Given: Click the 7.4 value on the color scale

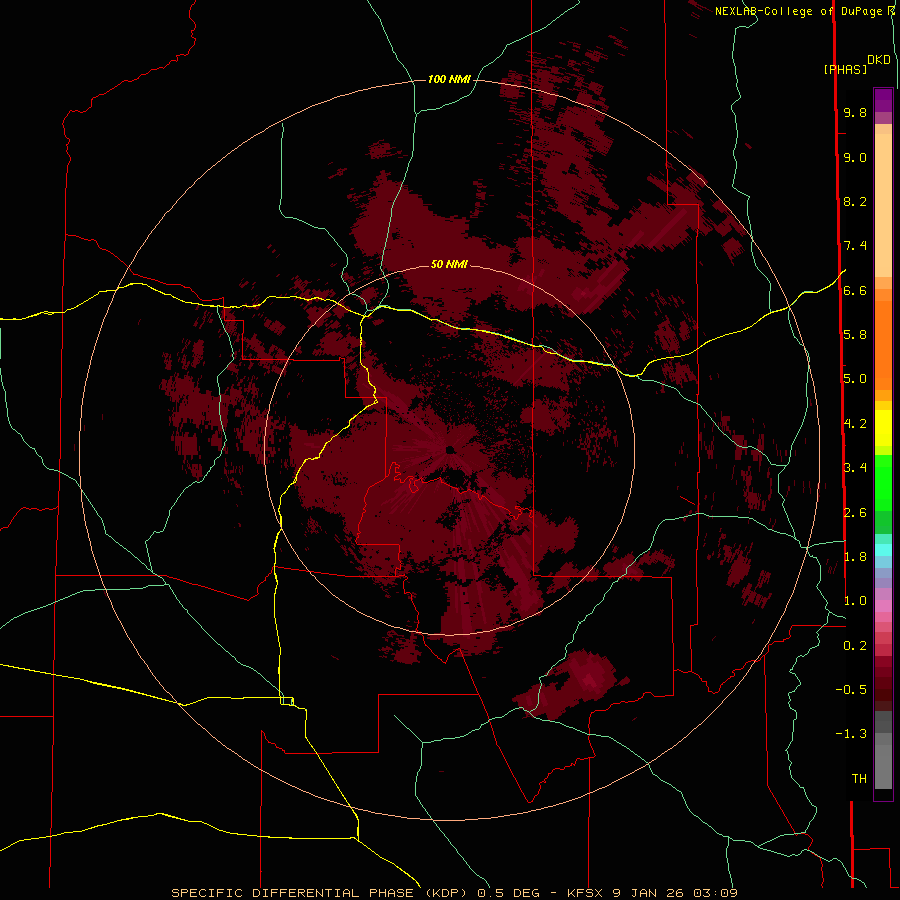Looking at the screenshot, I should pyautogui.click(x=855, y=246).
